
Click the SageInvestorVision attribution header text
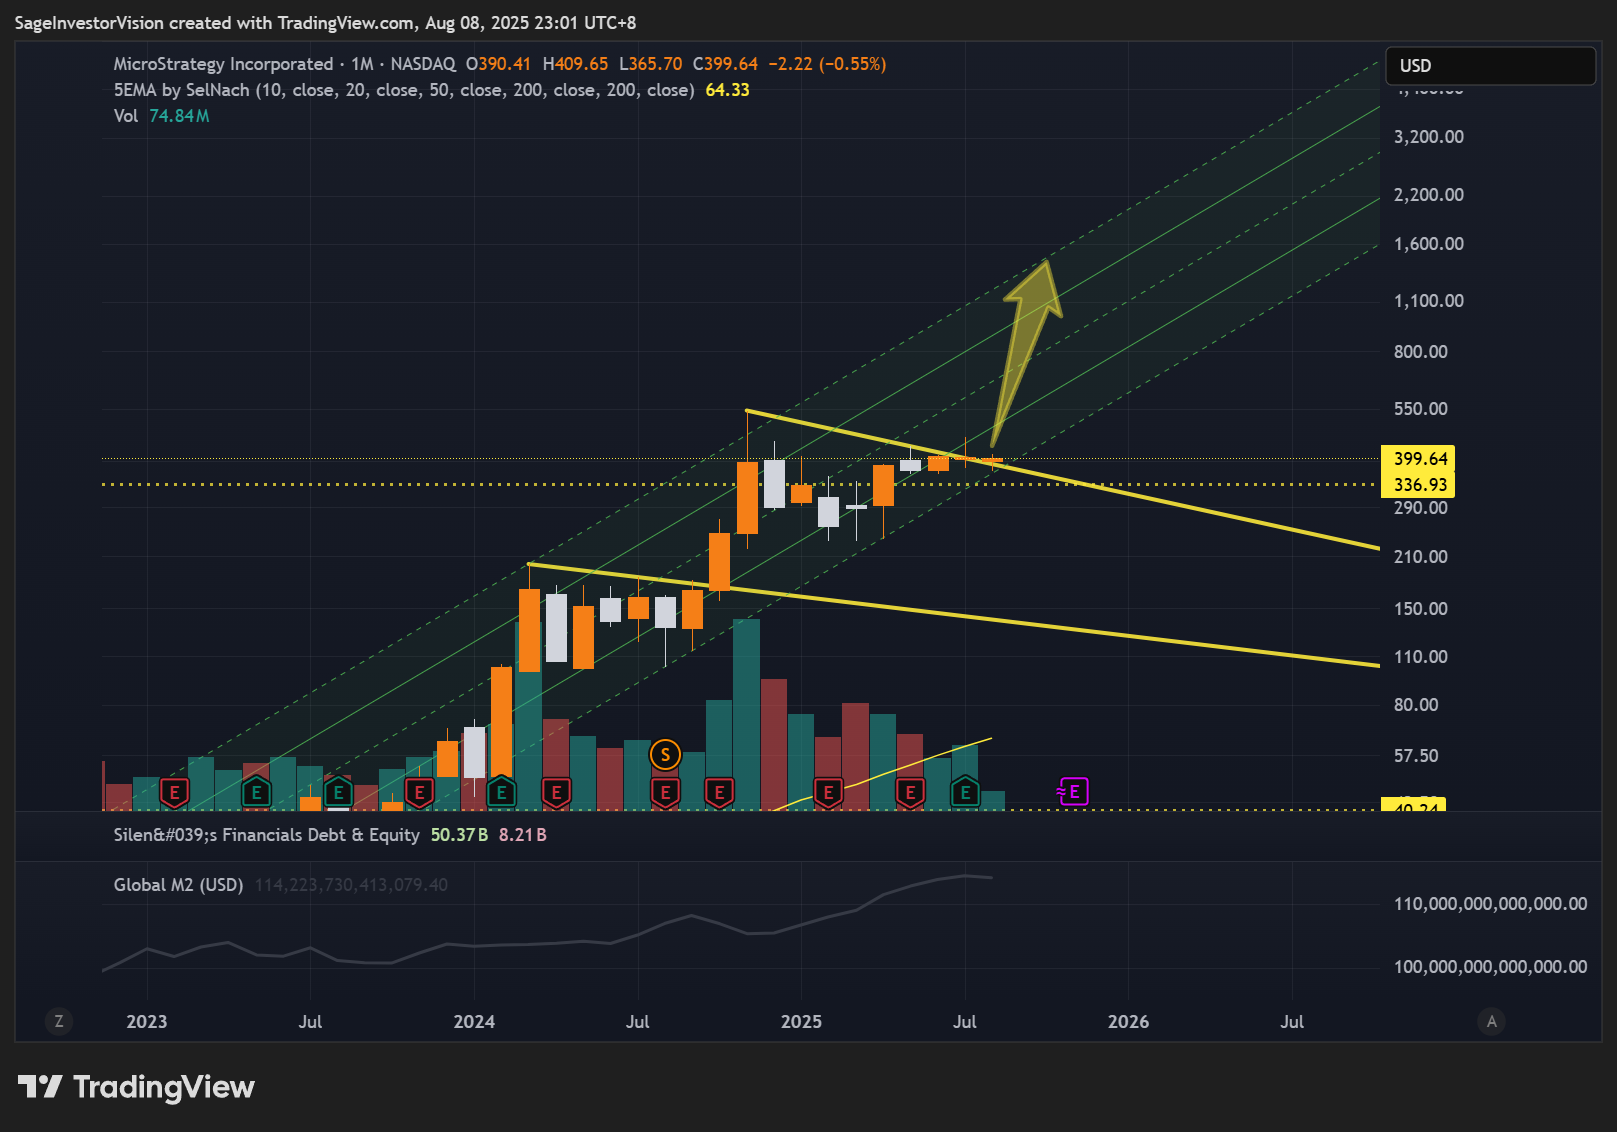coord(325,23)
